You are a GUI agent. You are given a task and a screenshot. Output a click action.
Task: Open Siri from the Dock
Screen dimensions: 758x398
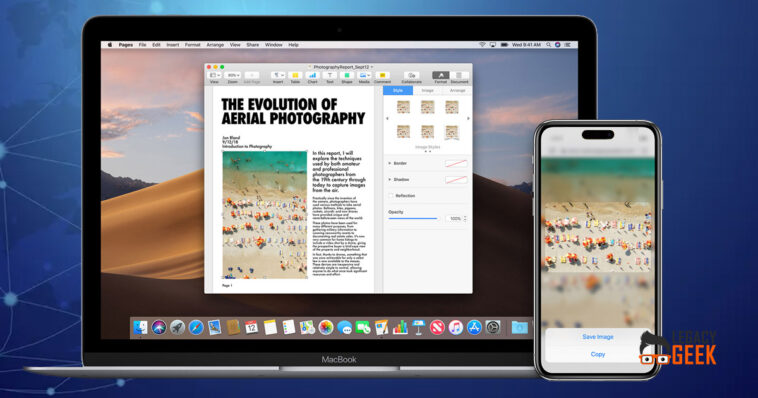159,327
